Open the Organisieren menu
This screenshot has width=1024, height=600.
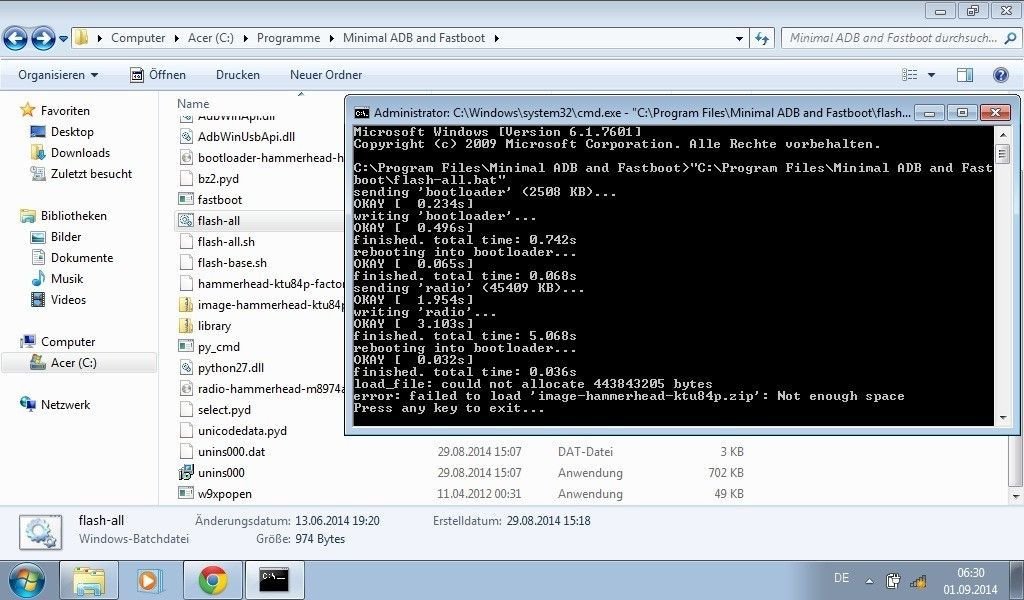point(58,75)
